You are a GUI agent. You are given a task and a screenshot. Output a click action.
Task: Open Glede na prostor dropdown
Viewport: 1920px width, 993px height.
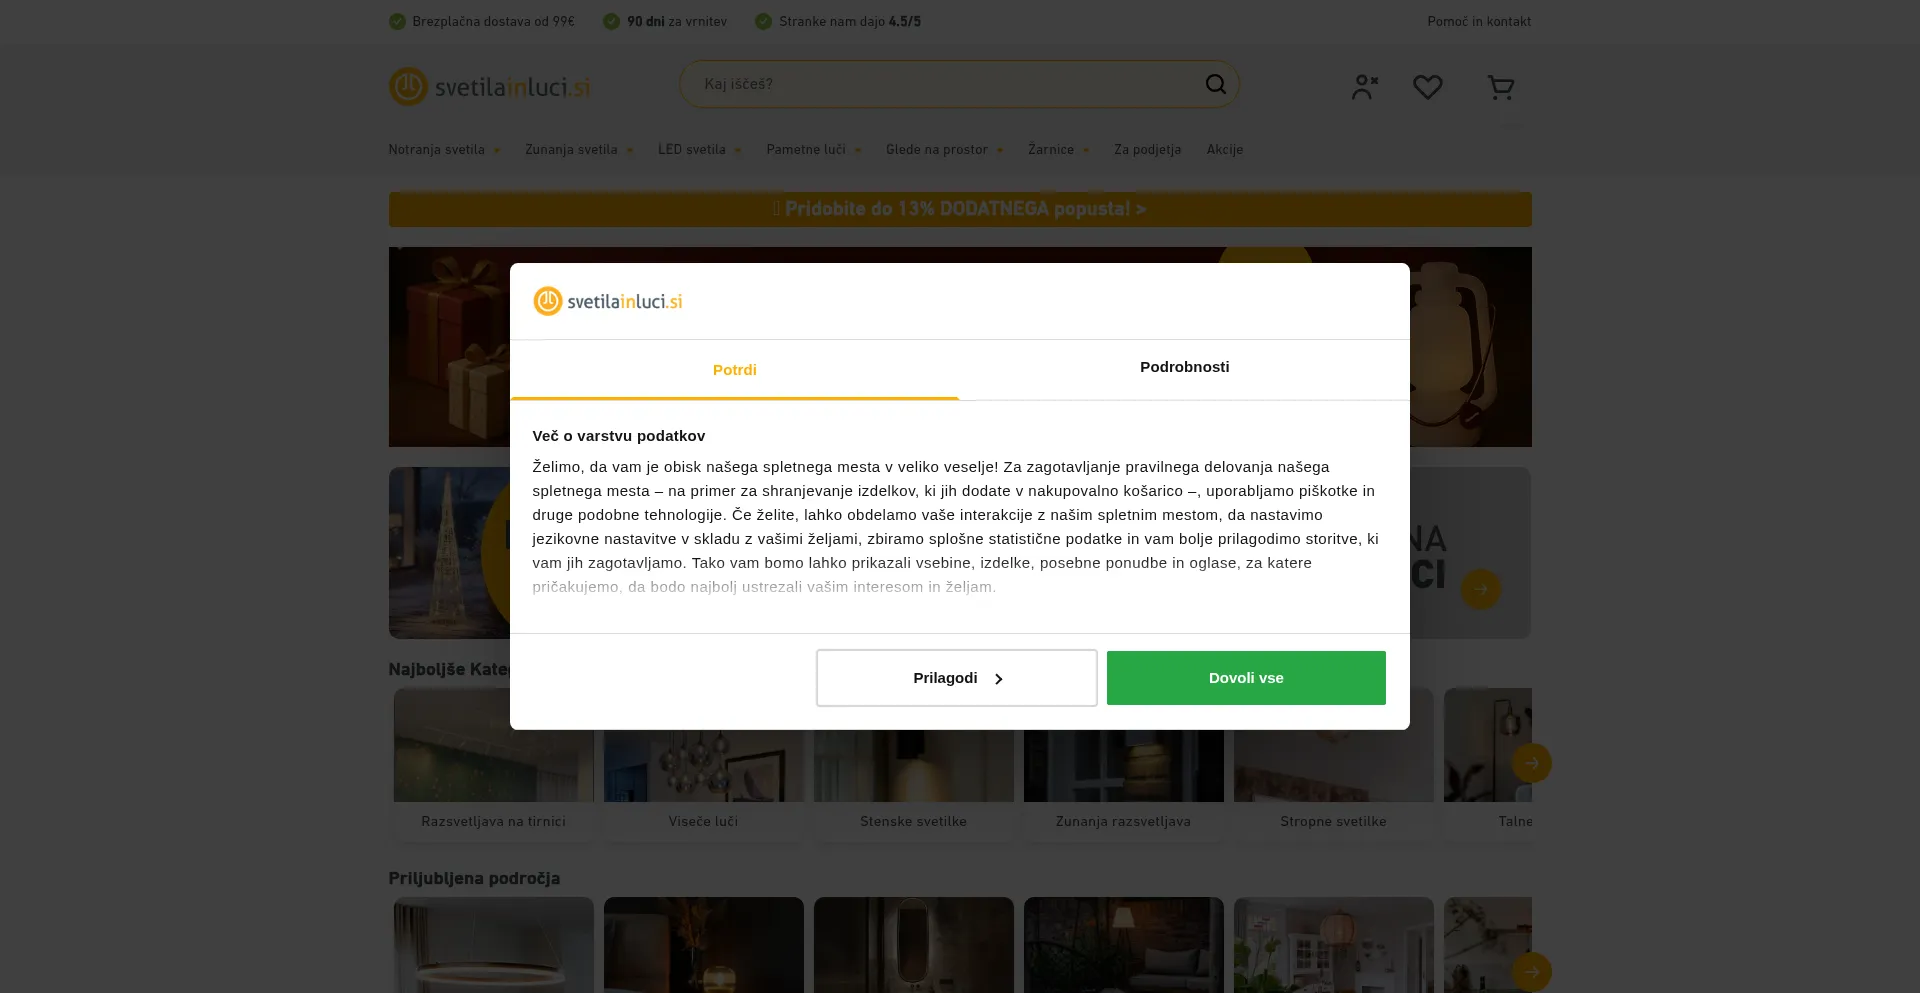click(943, 150)
